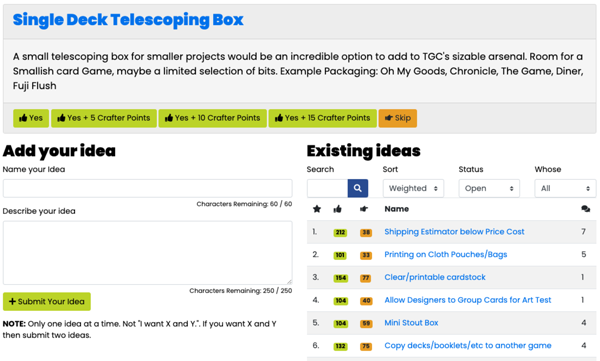Focus the Name your idea text field
600x361 pixels.
tap(148, 188)
